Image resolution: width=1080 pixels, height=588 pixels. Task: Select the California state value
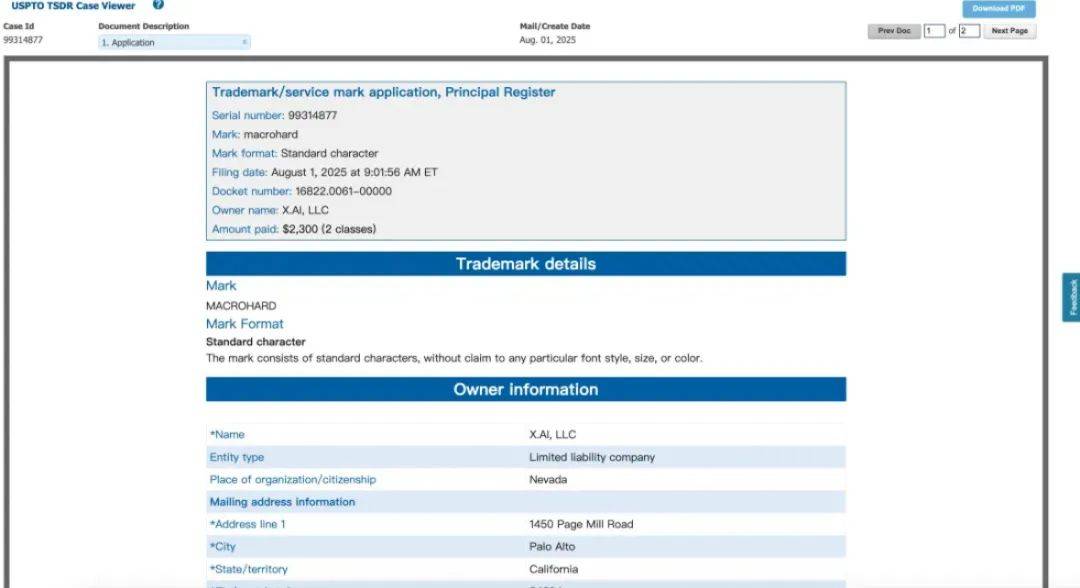click(x=554, y=569)
